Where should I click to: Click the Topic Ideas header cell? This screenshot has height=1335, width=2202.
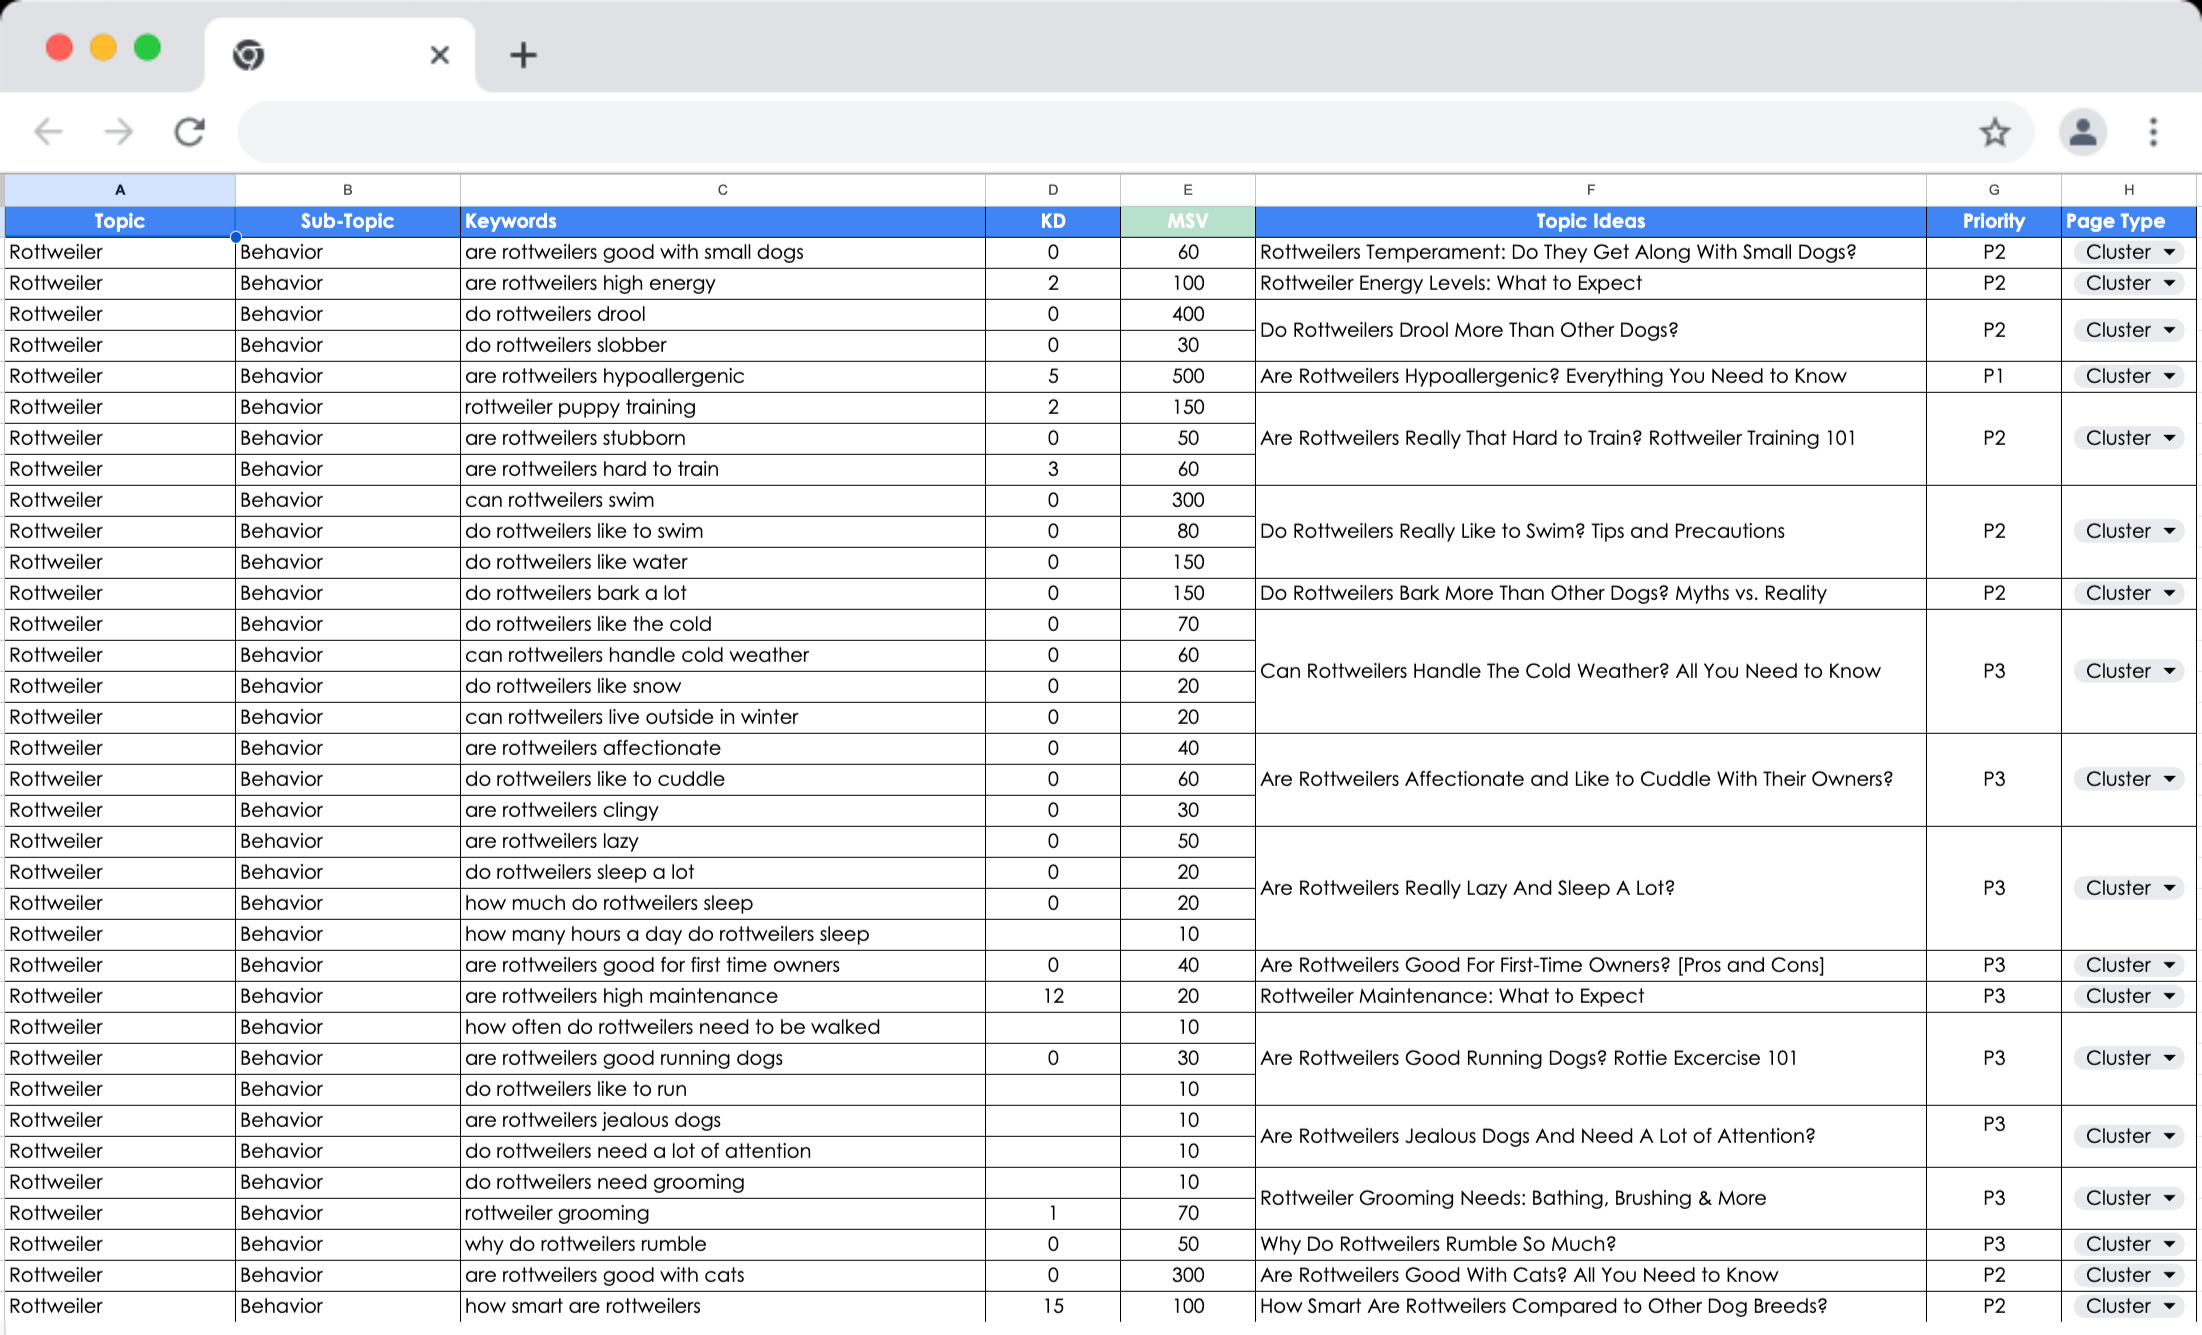click(1591, 222)
